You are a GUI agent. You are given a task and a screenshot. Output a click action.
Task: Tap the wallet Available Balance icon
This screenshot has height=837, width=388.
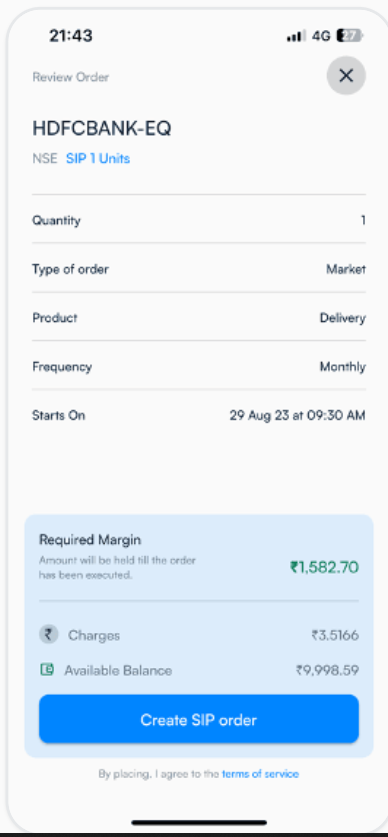coord(47,669)
